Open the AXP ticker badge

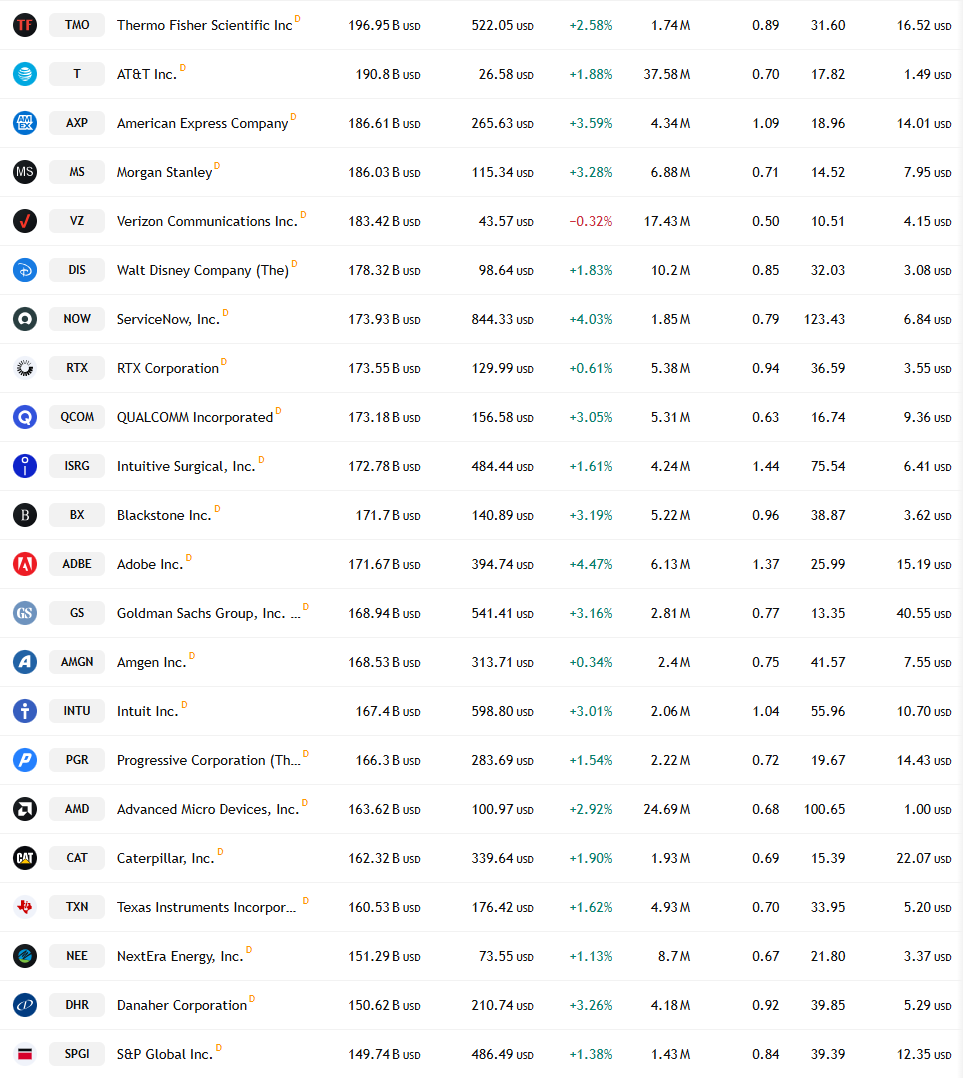click(77, 122)
